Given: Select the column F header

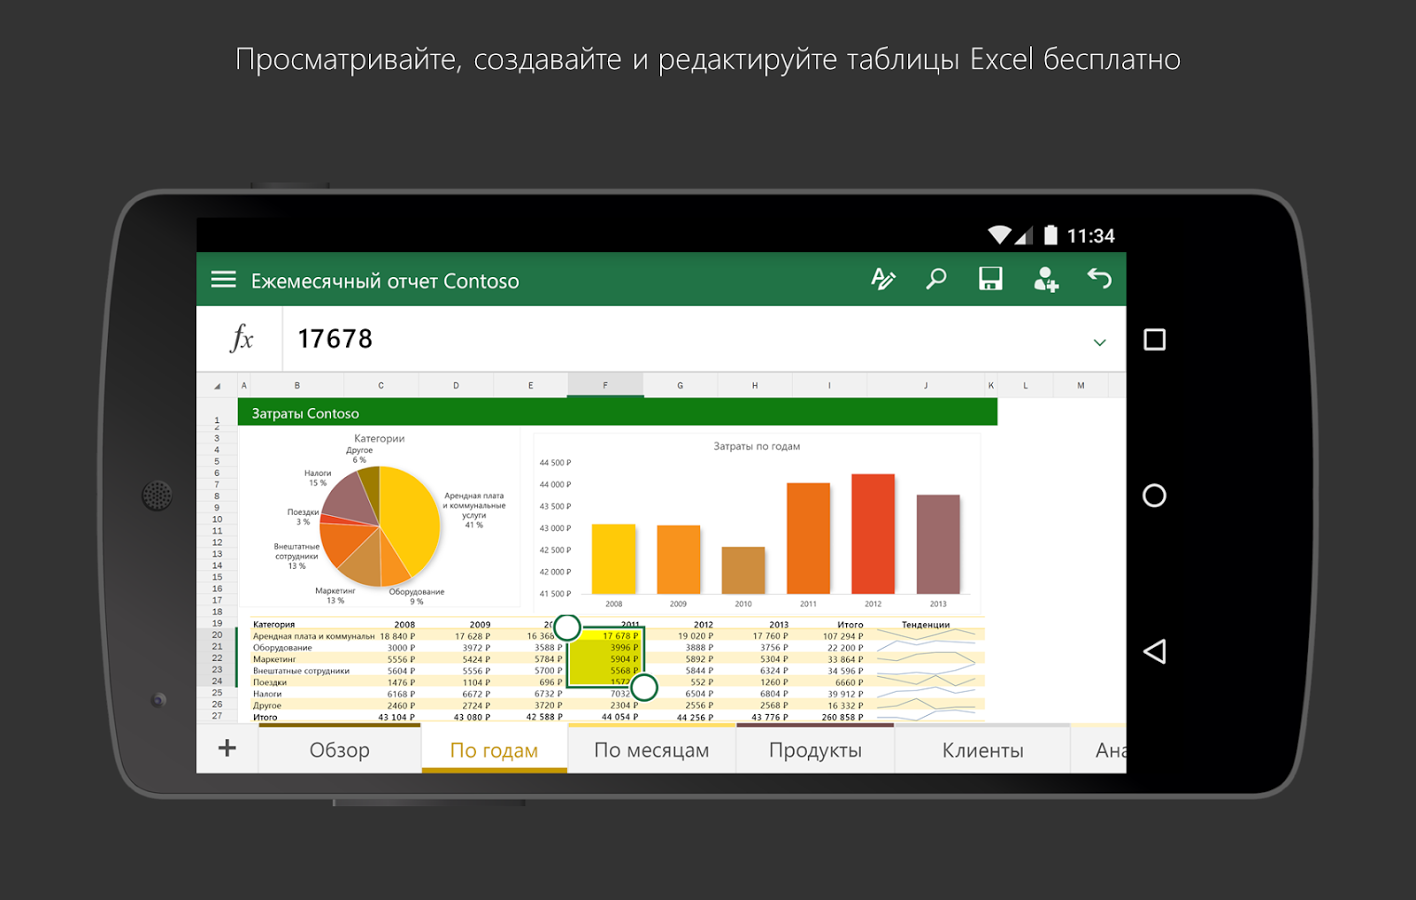Looking at the screenshot, I should tap(605, 385).
